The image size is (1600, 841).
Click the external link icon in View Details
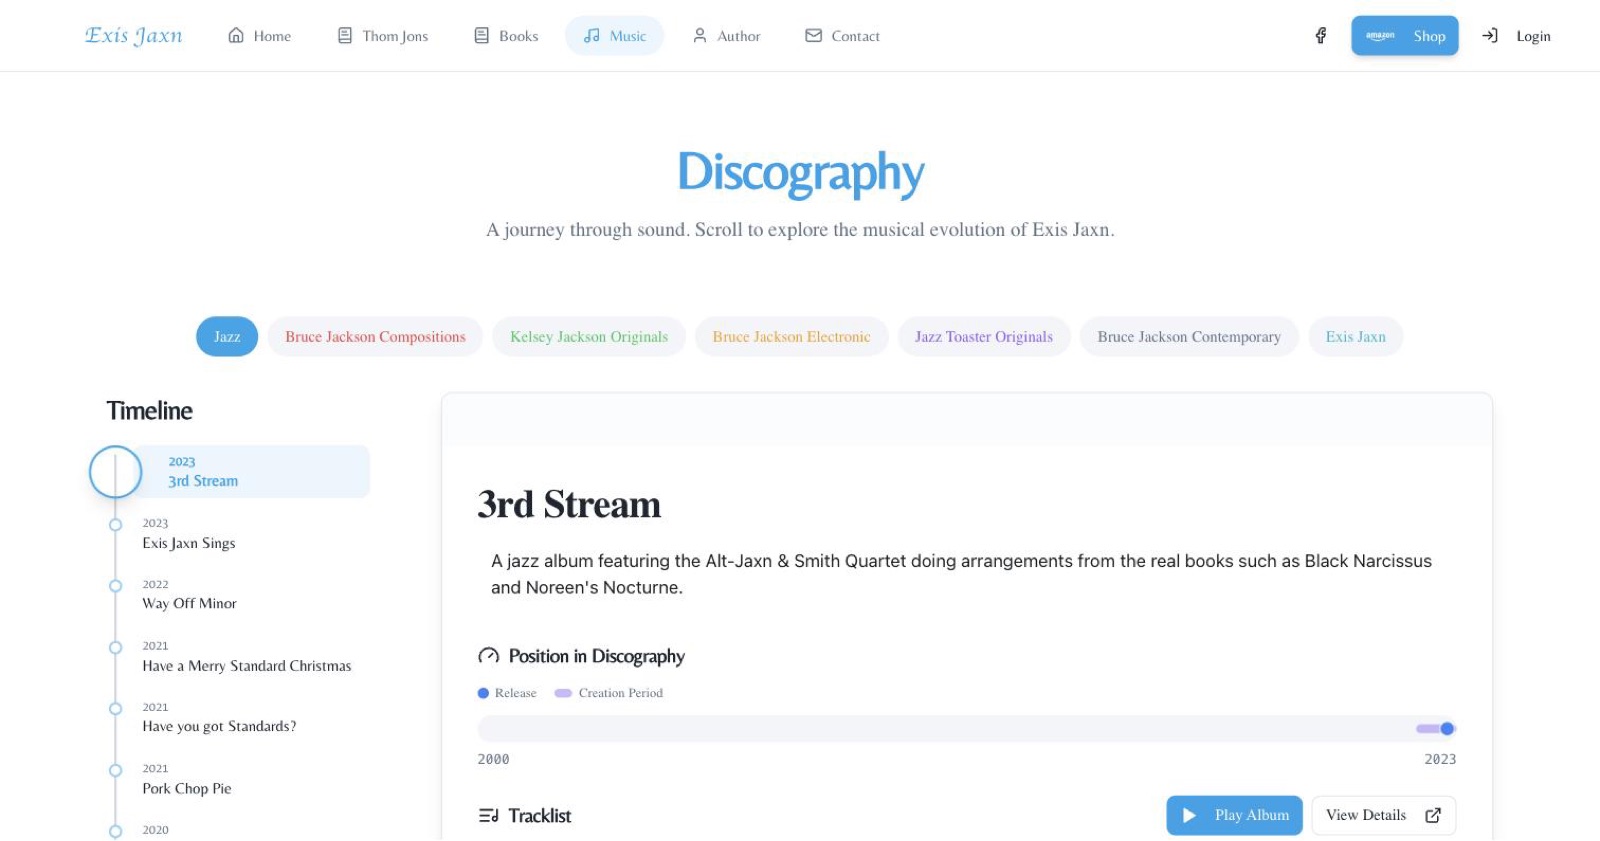pyautogui.click(x=1433, y=815)
